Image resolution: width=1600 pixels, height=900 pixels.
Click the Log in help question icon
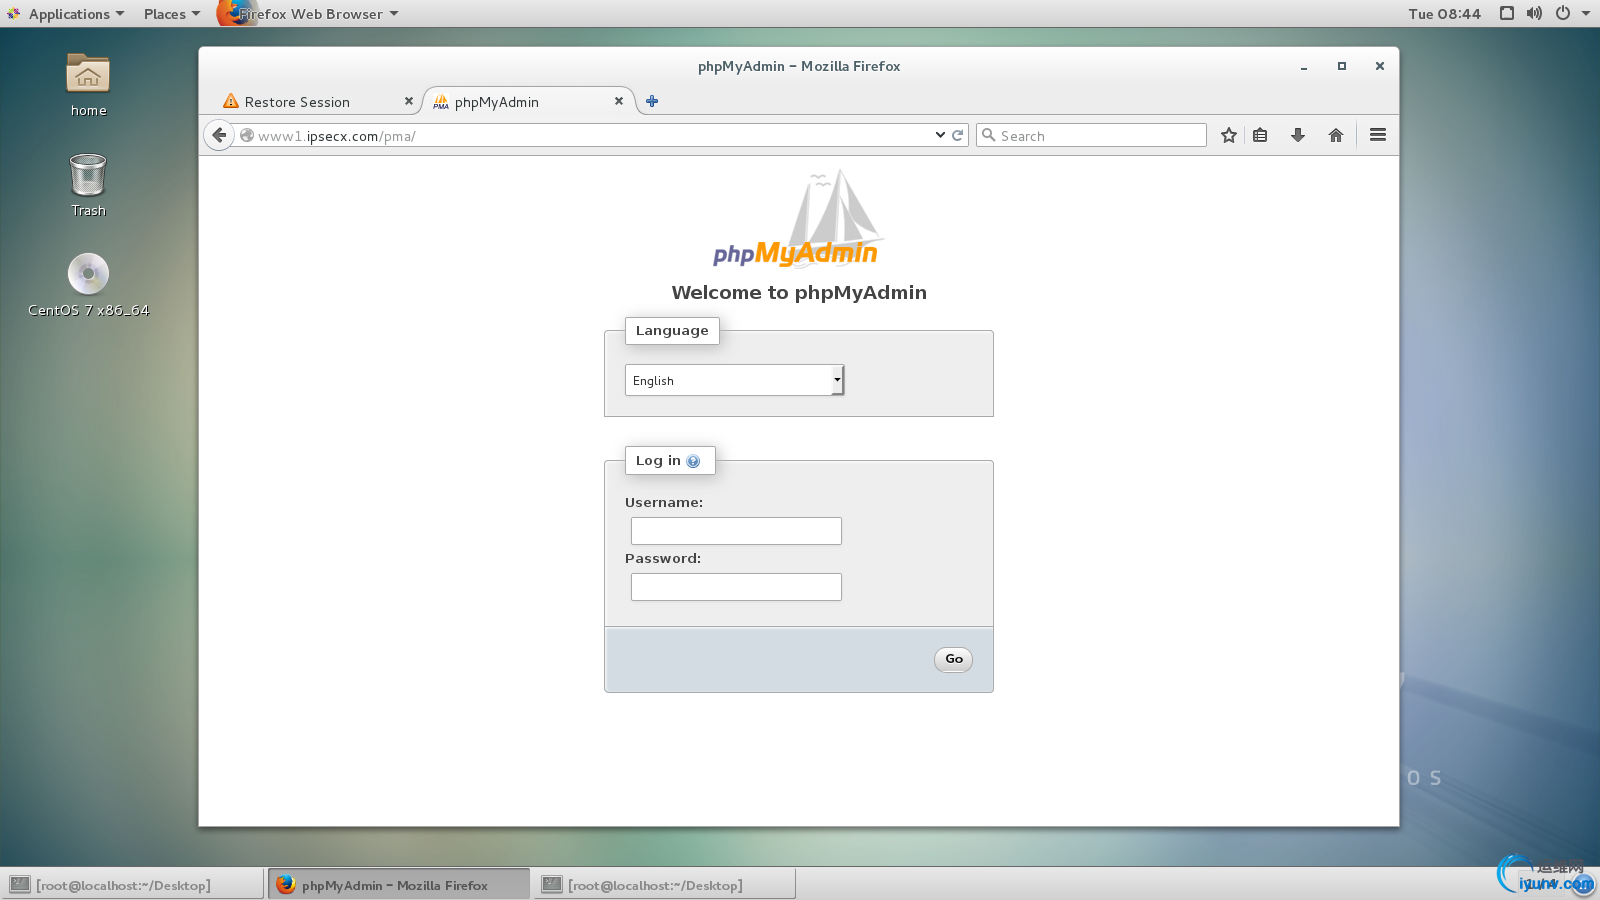pyautogui.click(x=693, y=461)
